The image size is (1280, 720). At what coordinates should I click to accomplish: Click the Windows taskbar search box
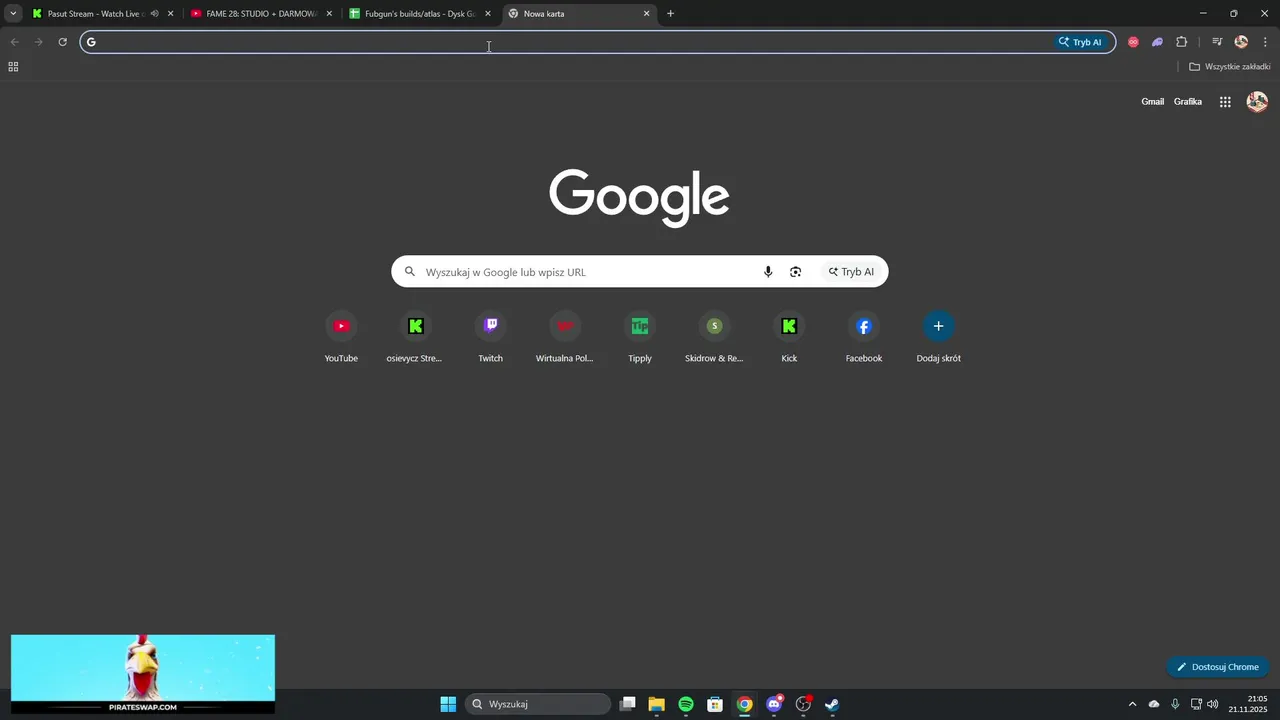click(x=538, y=704)
